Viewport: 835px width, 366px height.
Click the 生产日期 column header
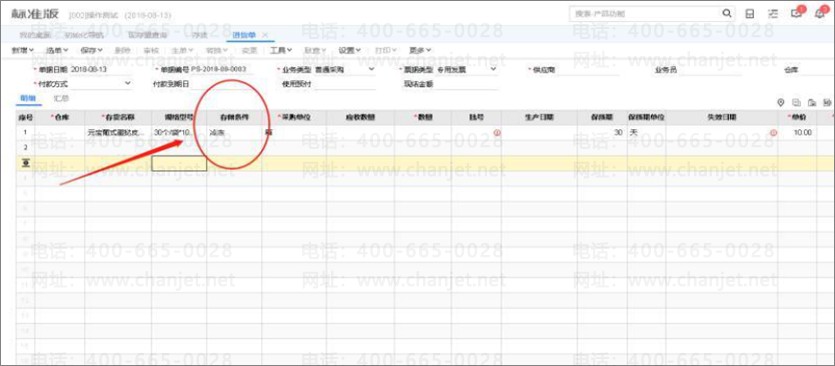pos(539,117)
